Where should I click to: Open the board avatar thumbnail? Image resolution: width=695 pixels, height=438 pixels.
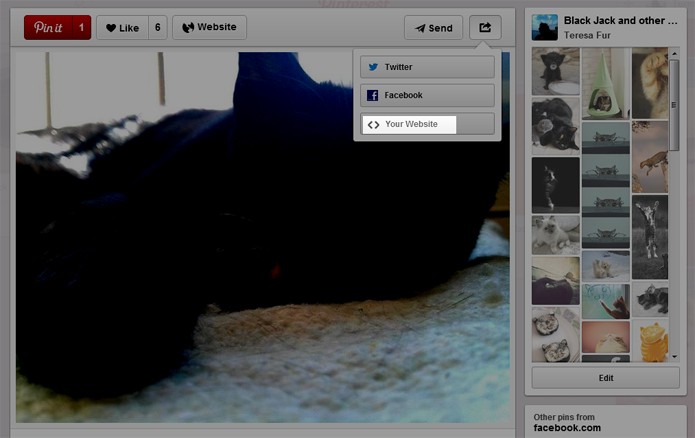(x=545, y=27)
